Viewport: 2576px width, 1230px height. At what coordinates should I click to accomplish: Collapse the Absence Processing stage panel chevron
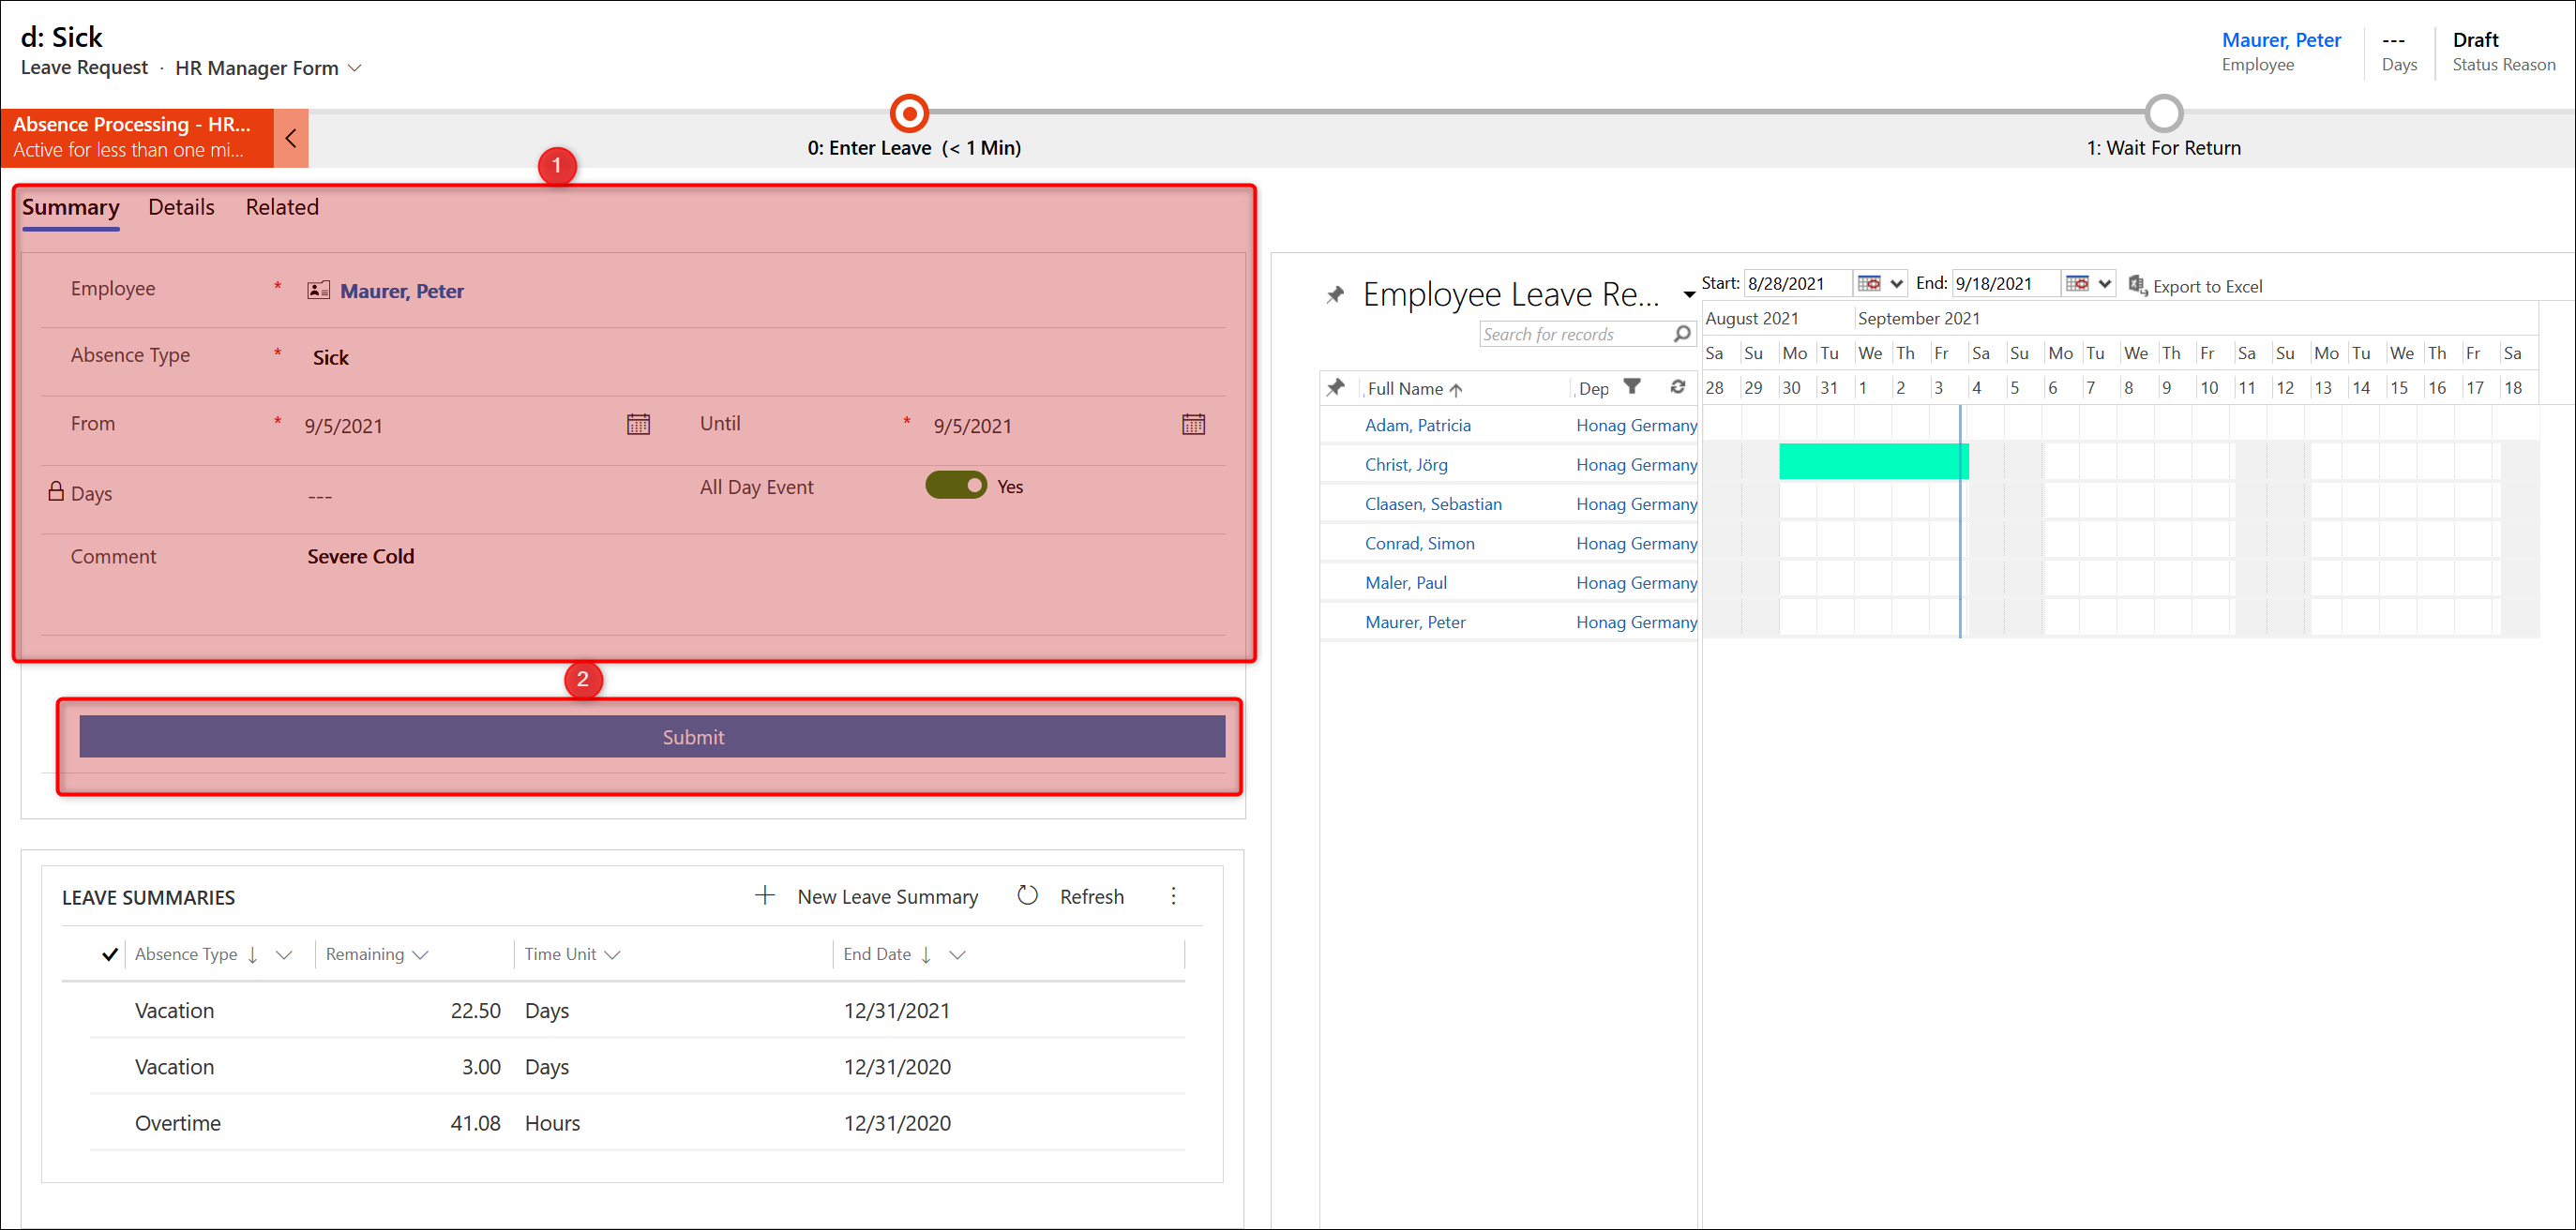291,138
